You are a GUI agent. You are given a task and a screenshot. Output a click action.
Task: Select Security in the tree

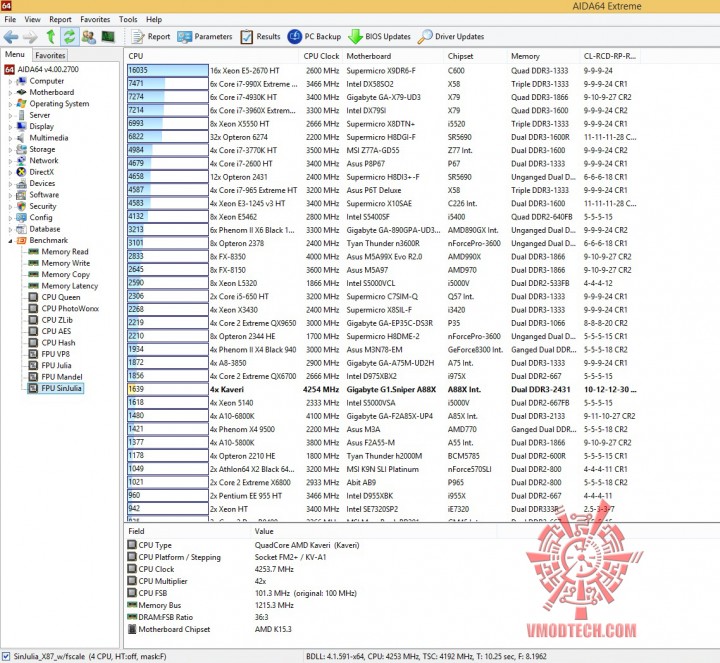click(43, 206)
